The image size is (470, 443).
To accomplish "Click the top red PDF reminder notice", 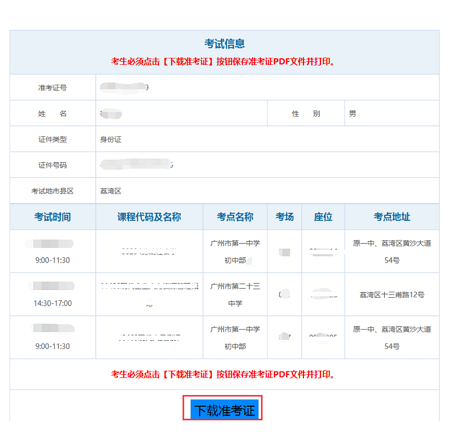I will point(223,62).
